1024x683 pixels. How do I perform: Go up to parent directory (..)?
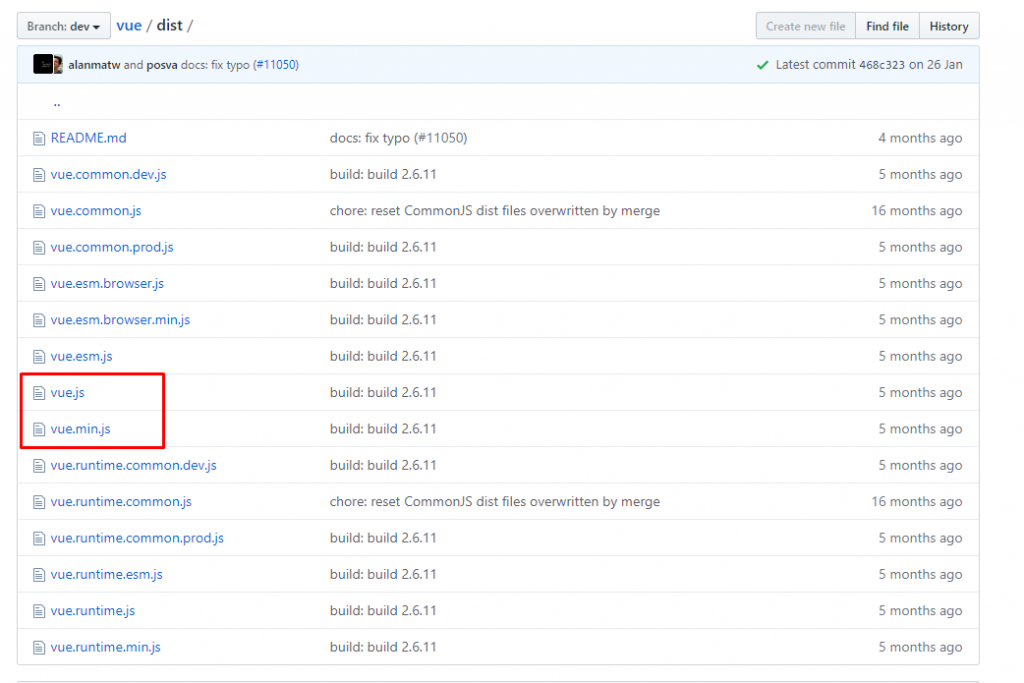[x=57, y=102]
